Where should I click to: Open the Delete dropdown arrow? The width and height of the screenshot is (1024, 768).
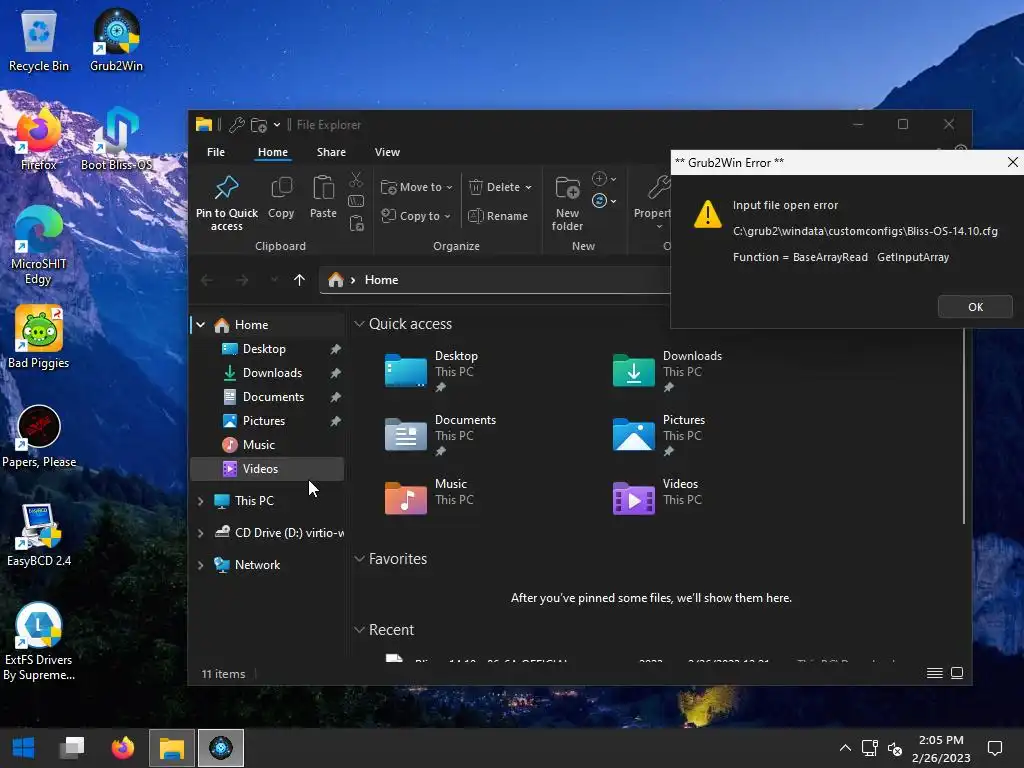point(528,187)
